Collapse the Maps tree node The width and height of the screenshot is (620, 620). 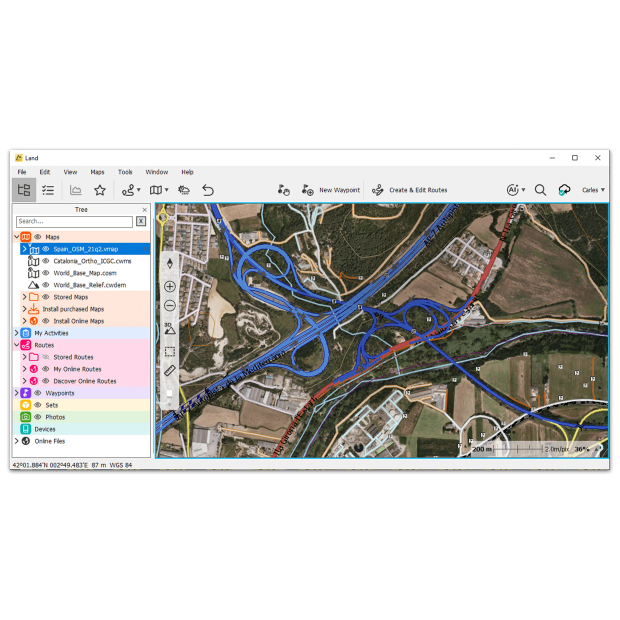(x=17, y=237)
